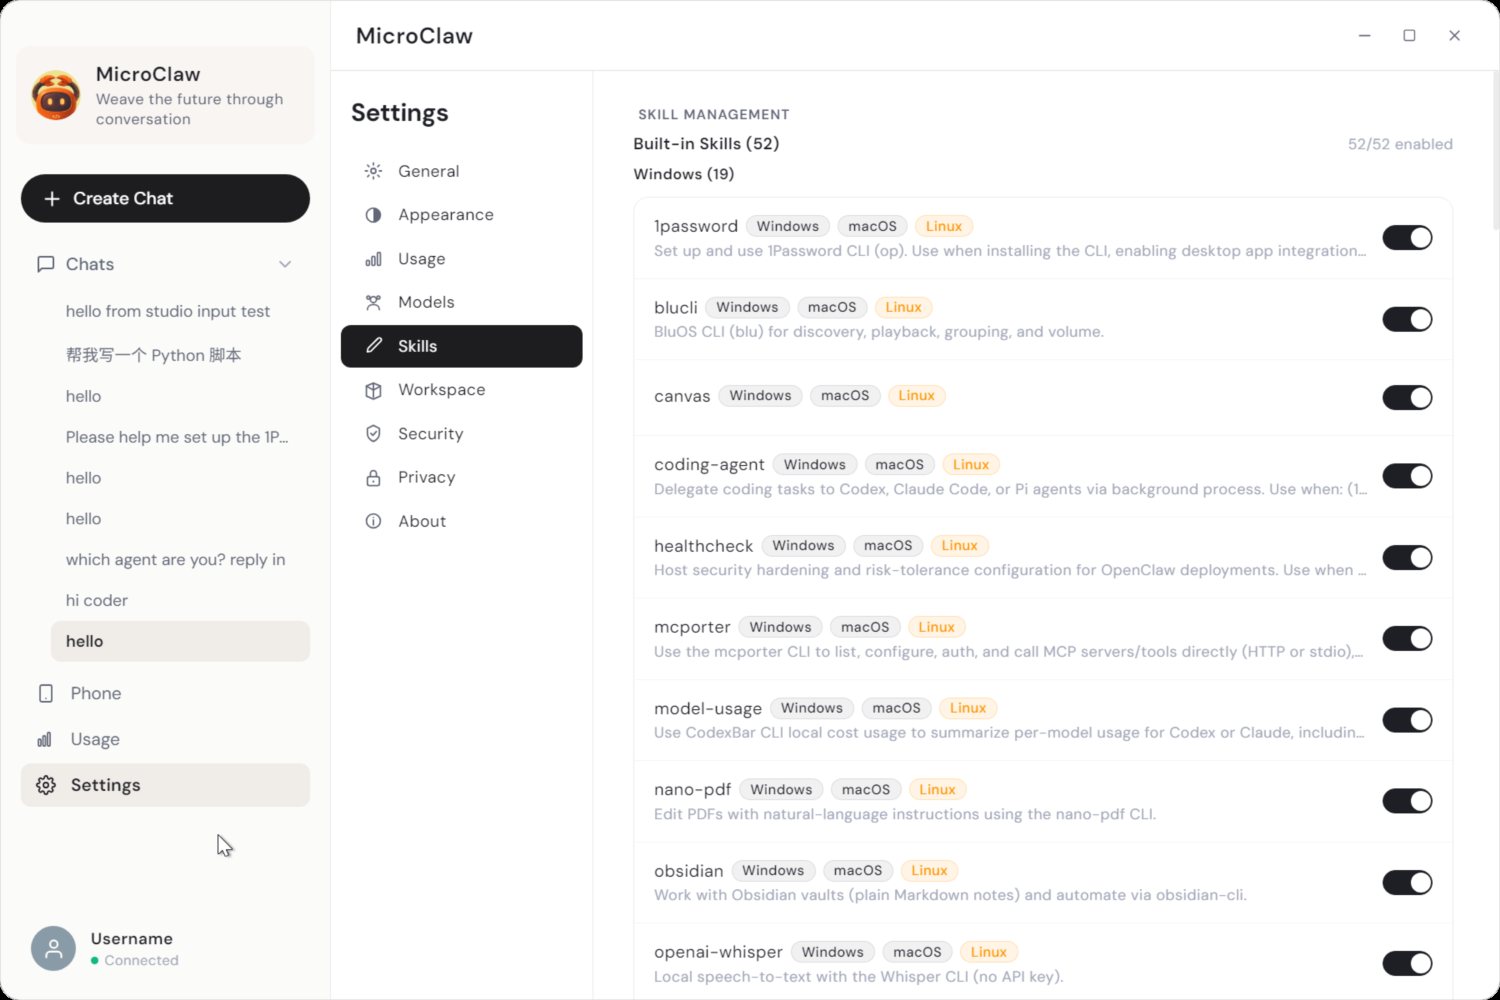This screenshot has height=1000, width=1500.
Task: Click the macOS tag on healthcheck
Action: (x=888, y=545)
